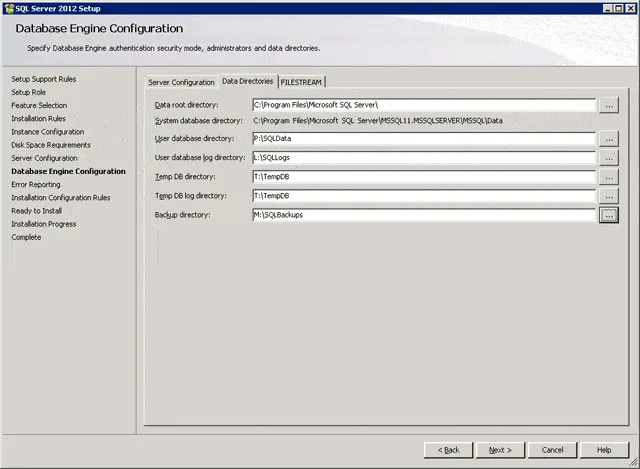
Task: Click inside the Backup directory text box
Action: [423, 215]
